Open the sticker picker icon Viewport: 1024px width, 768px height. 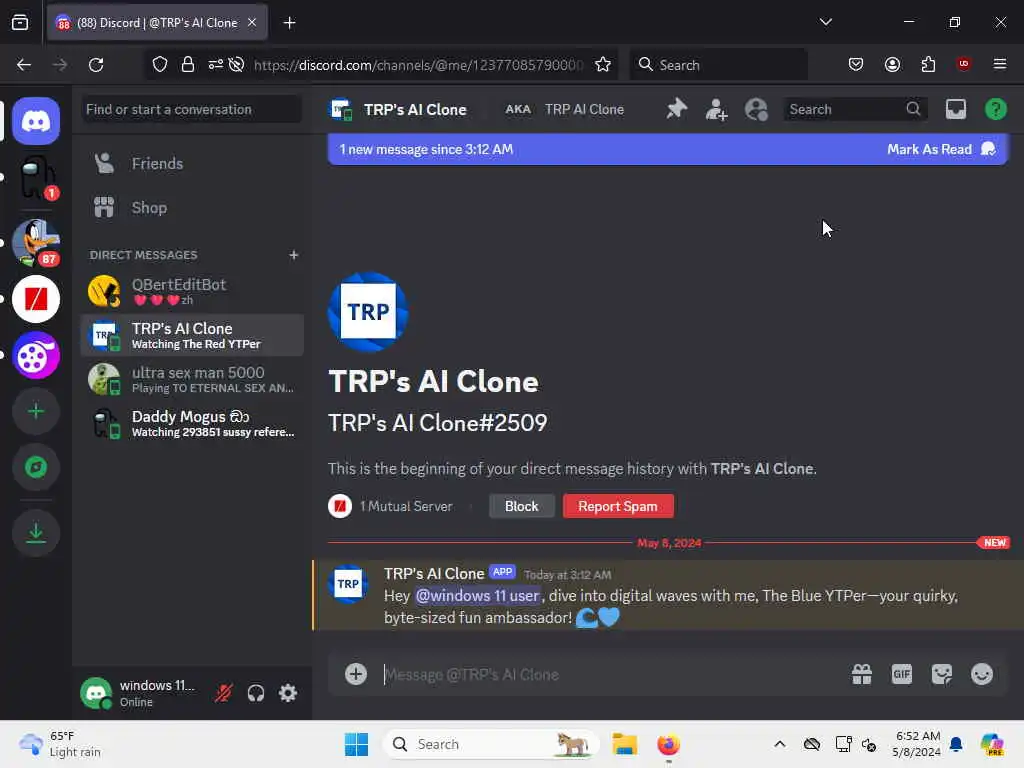click(942, 674)
